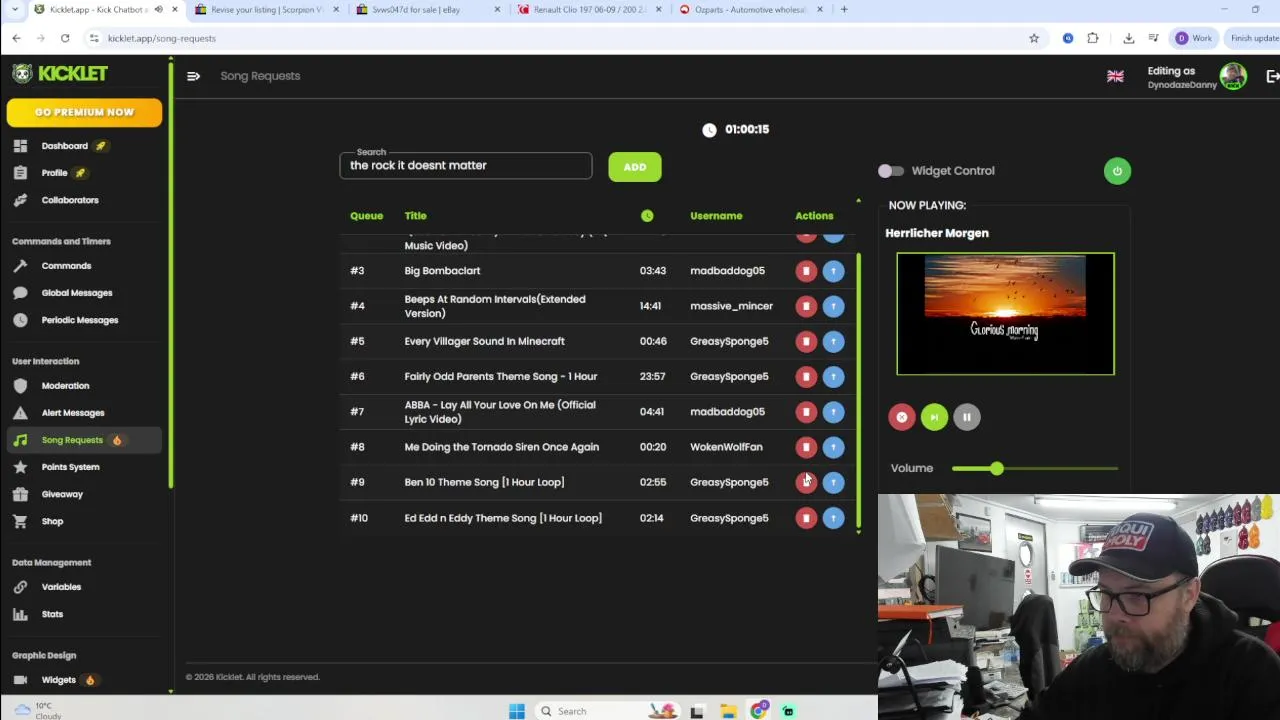Open Stats page
1280x720 pixels.
coord(52,614)
